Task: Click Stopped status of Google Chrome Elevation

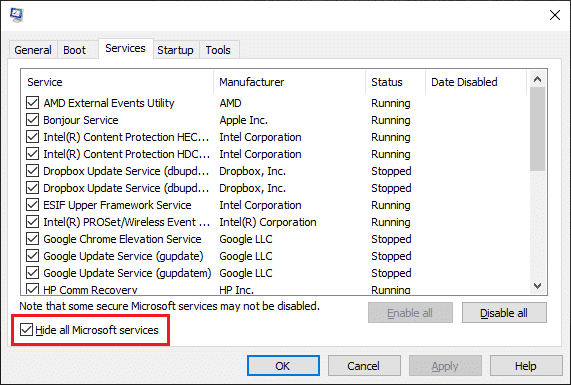Action: coord(391,239)
